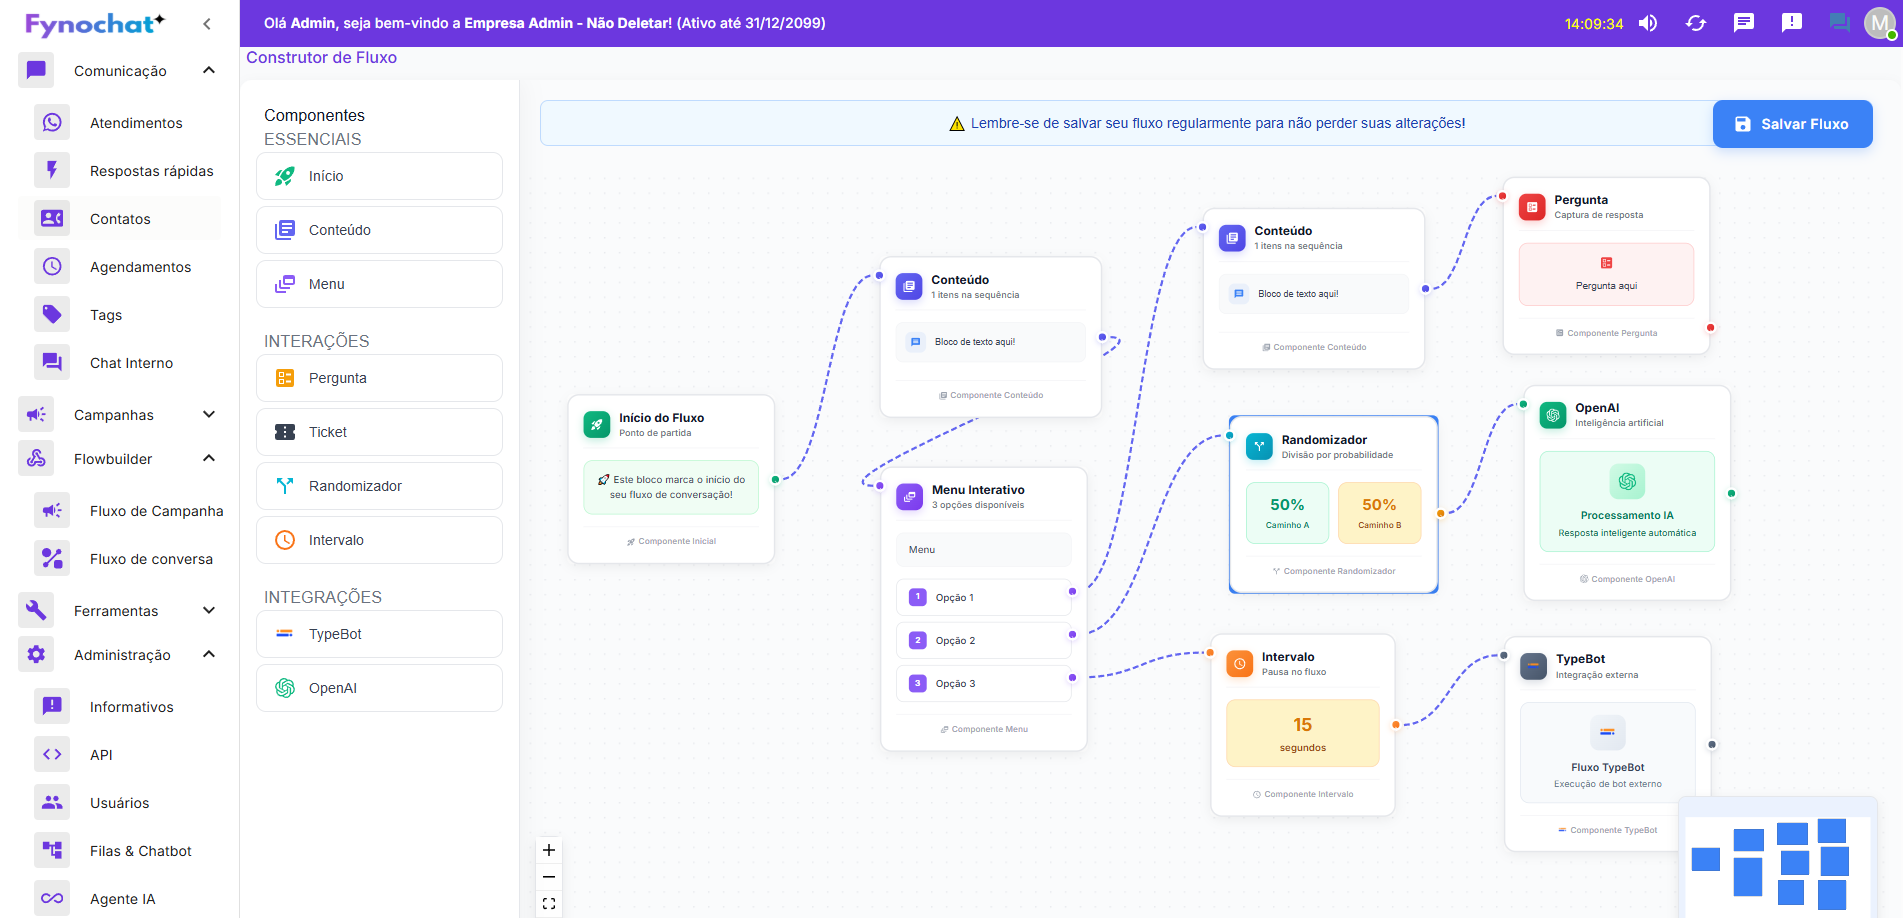The width and height of the screenshot is (1903, 918).
Task: Click the zoom out minus button
Action: pos(549,877)
